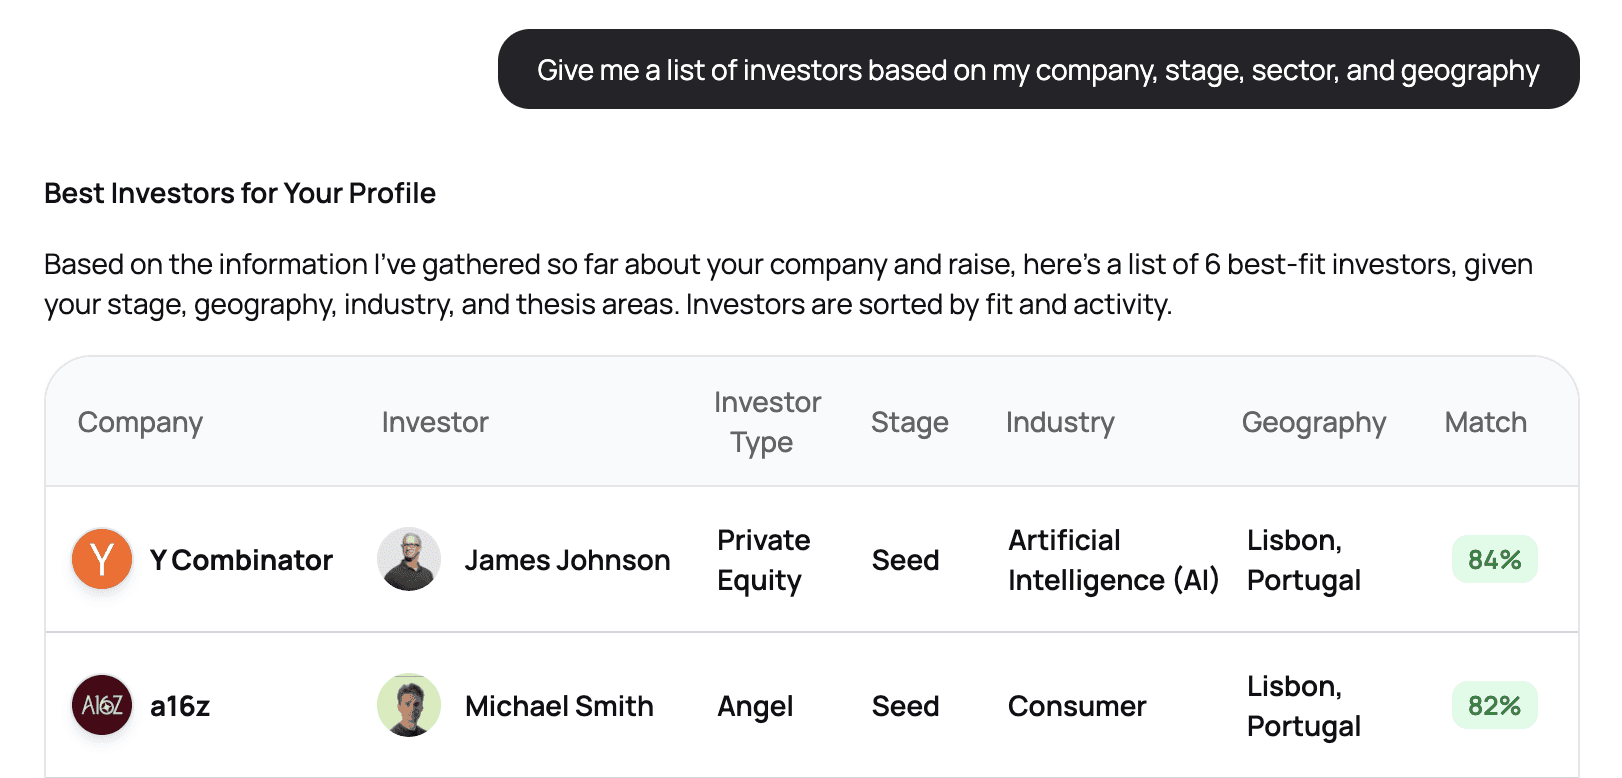
Task: Open the a16z company name
Action: (180, 706)
